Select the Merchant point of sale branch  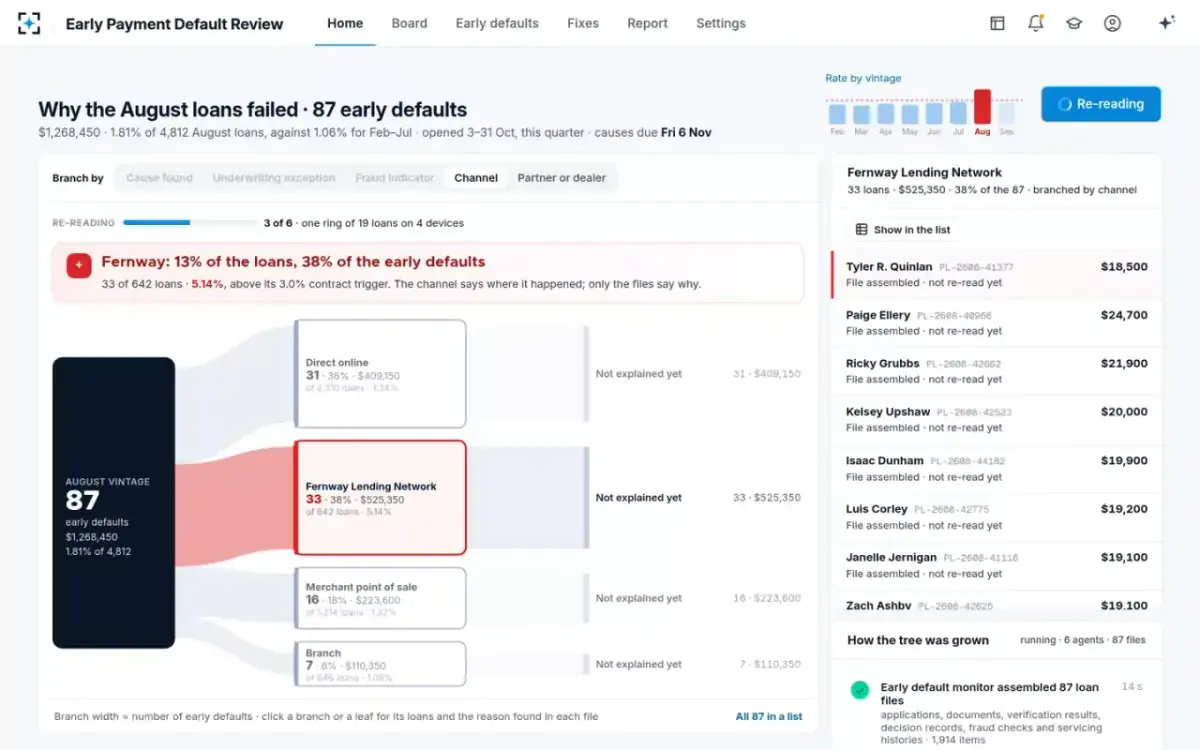point(381,598)
